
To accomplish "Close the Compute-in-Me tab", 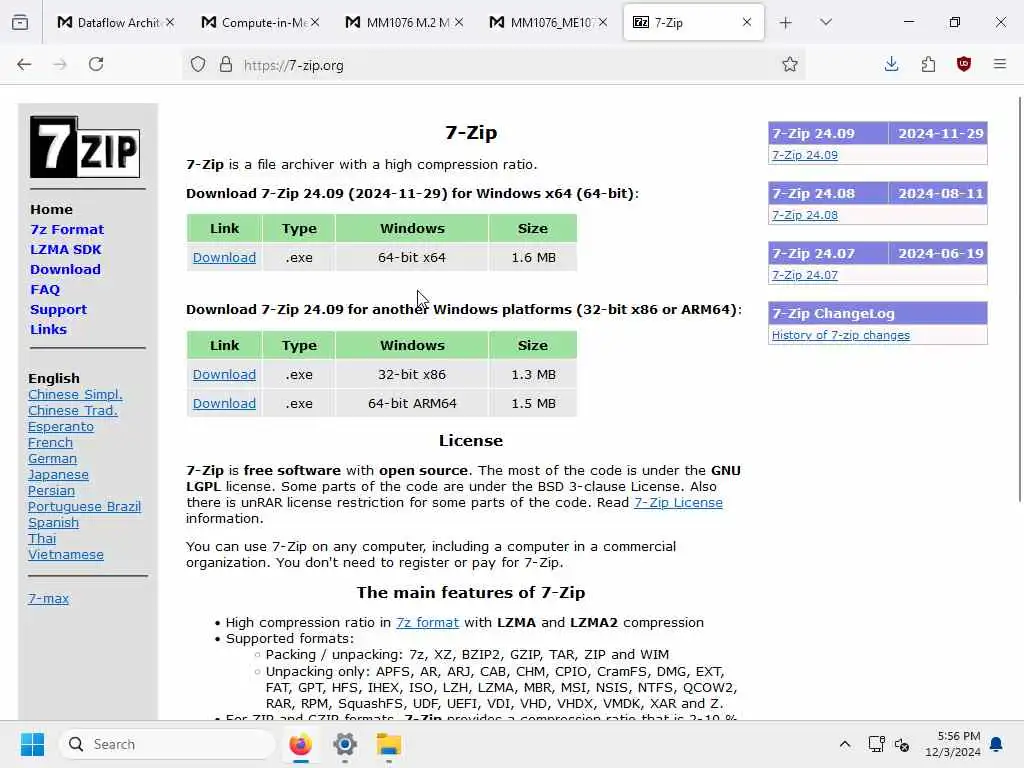I will point(315,22).
